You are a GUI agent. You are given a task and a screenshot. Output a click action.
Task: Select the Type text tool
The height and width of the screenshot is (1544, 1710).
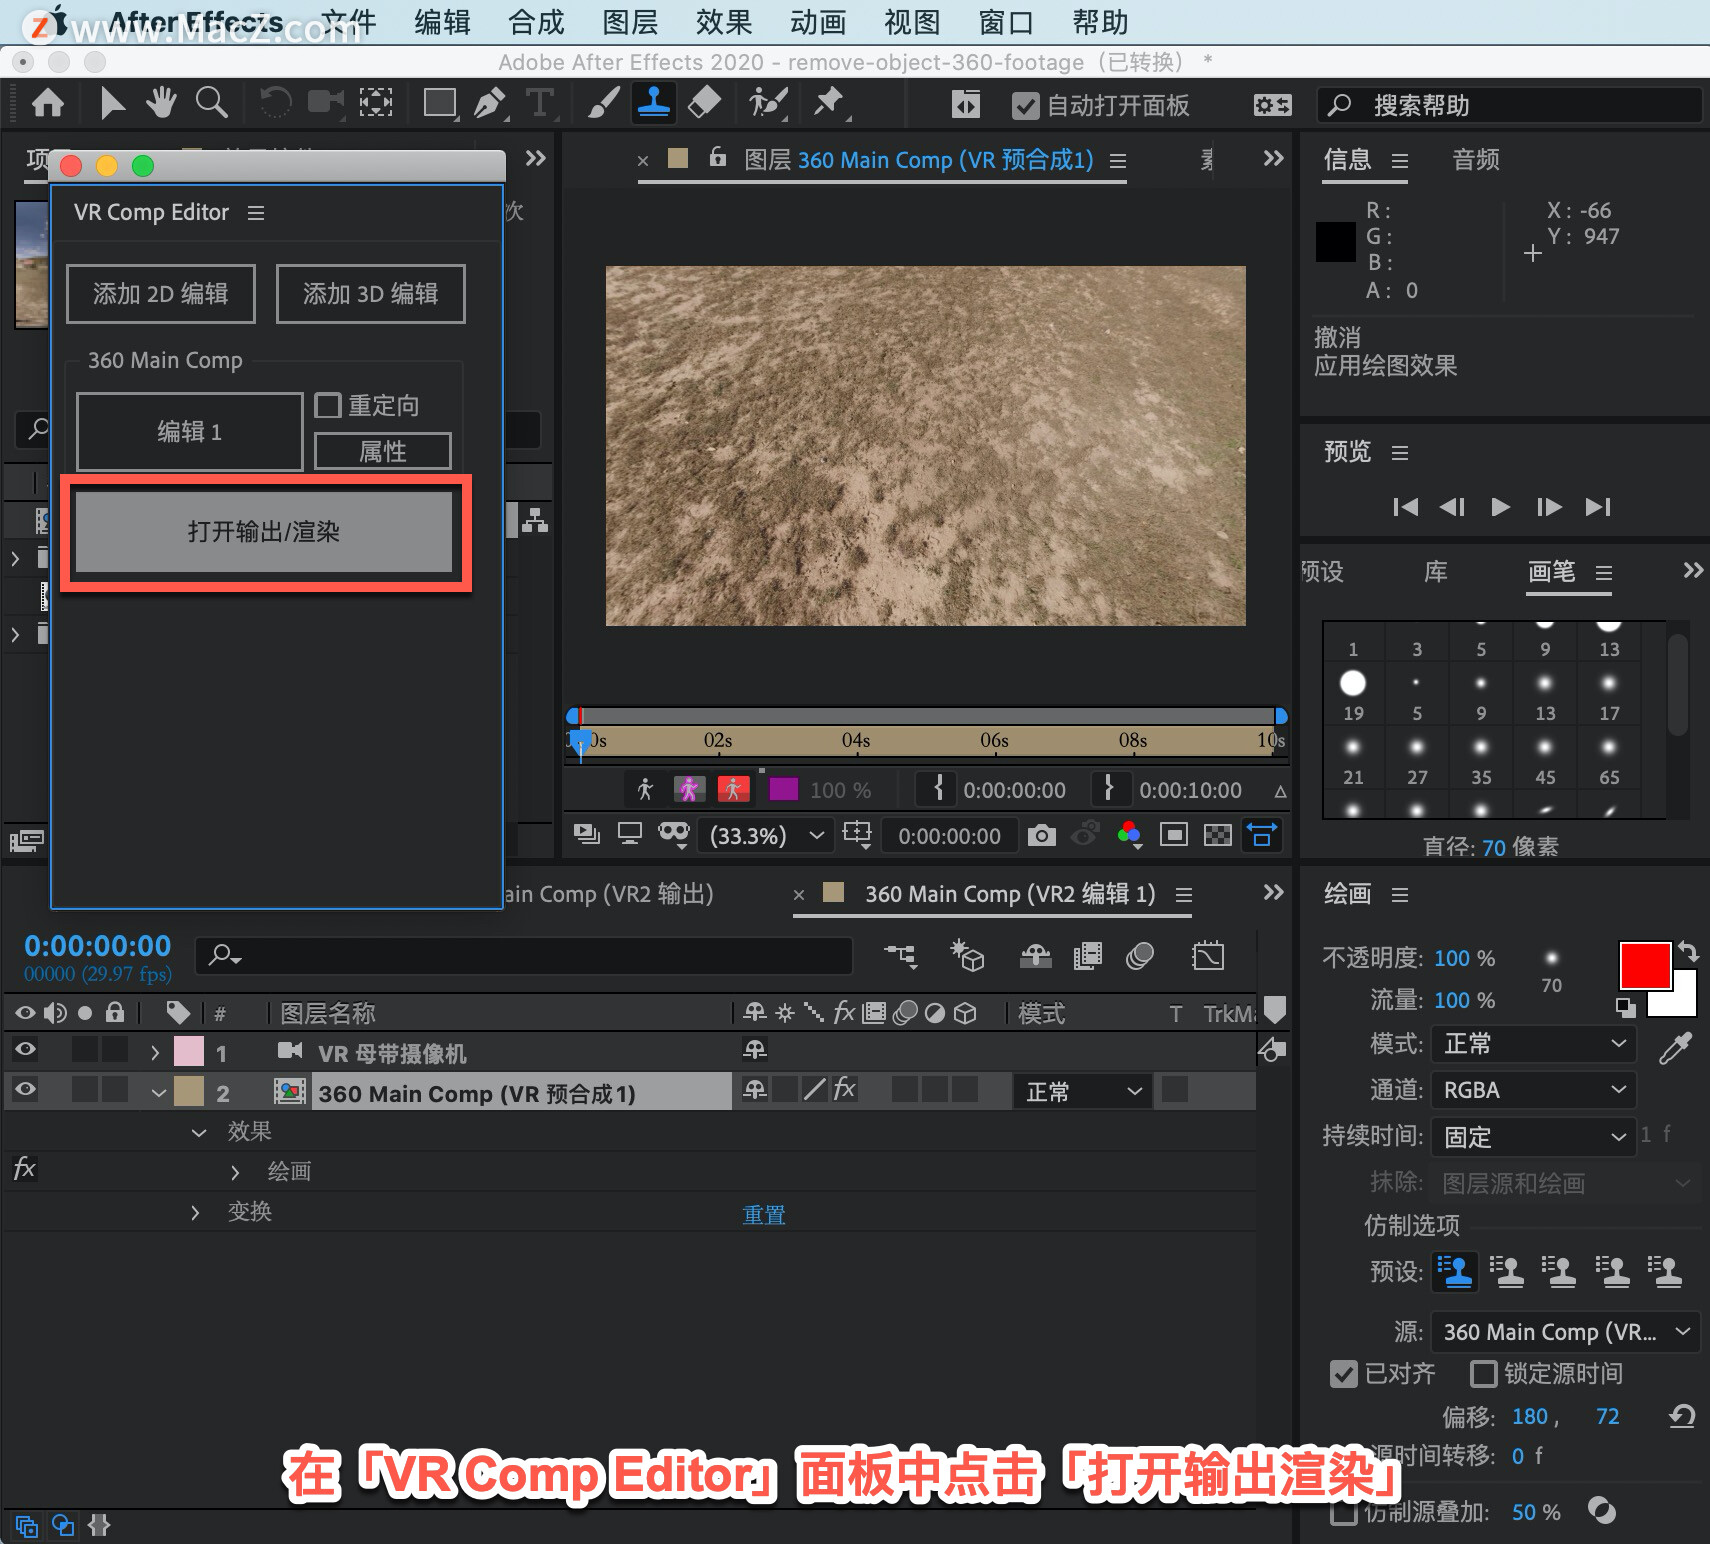pos(540,103)
